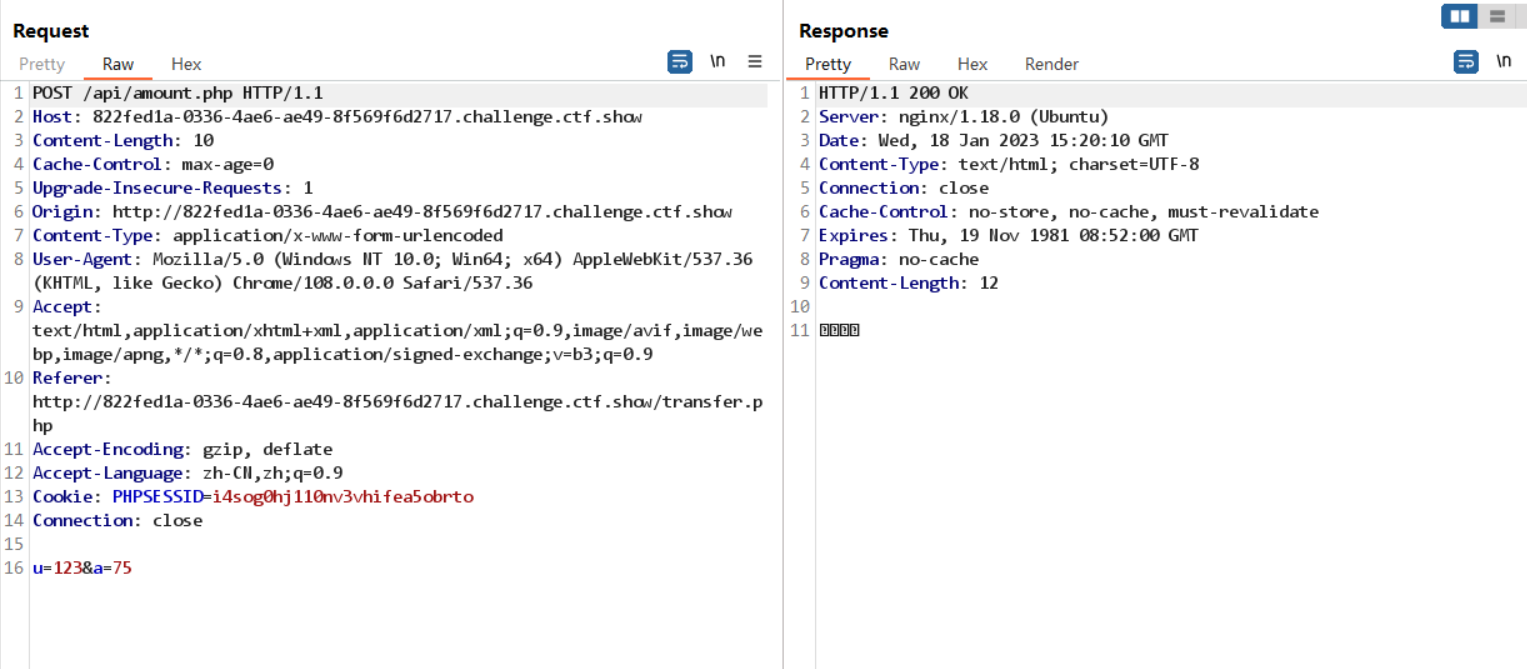Open the Pretty tab in Request
The image size is (1527, 669).
[42, 64]
